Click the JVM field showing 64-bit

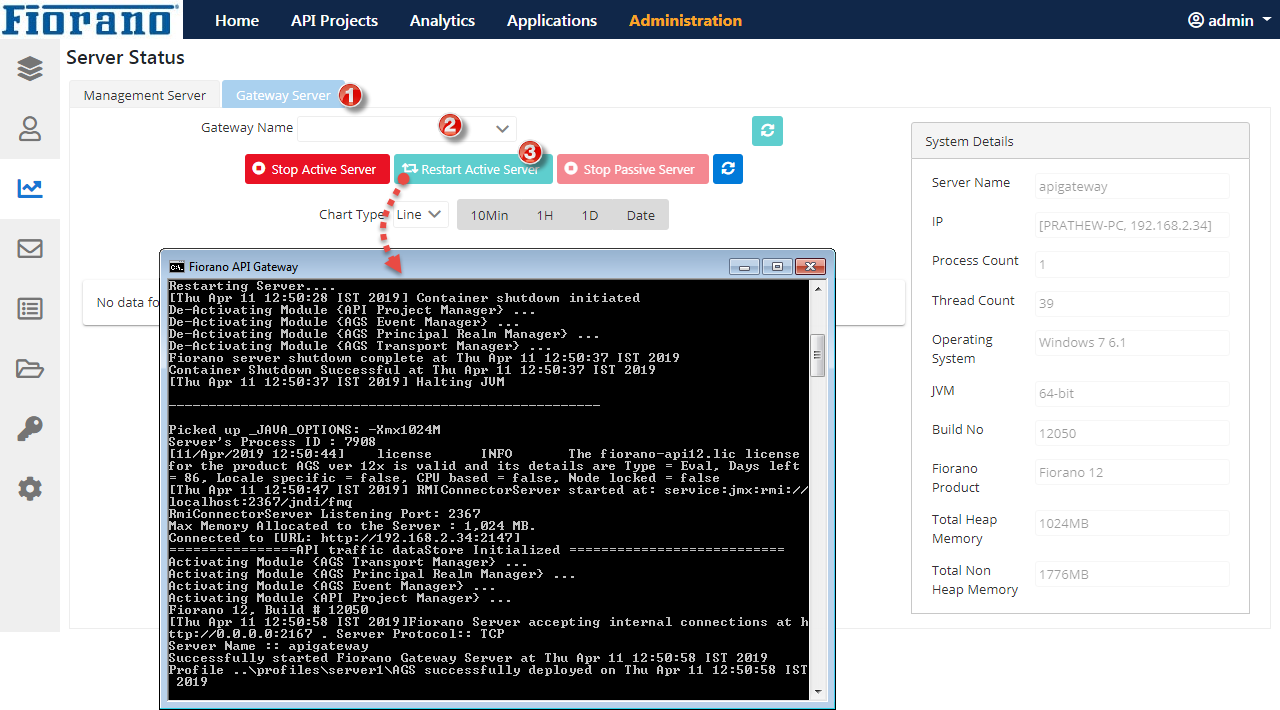pyautogui.click(x=1132, y=393)
